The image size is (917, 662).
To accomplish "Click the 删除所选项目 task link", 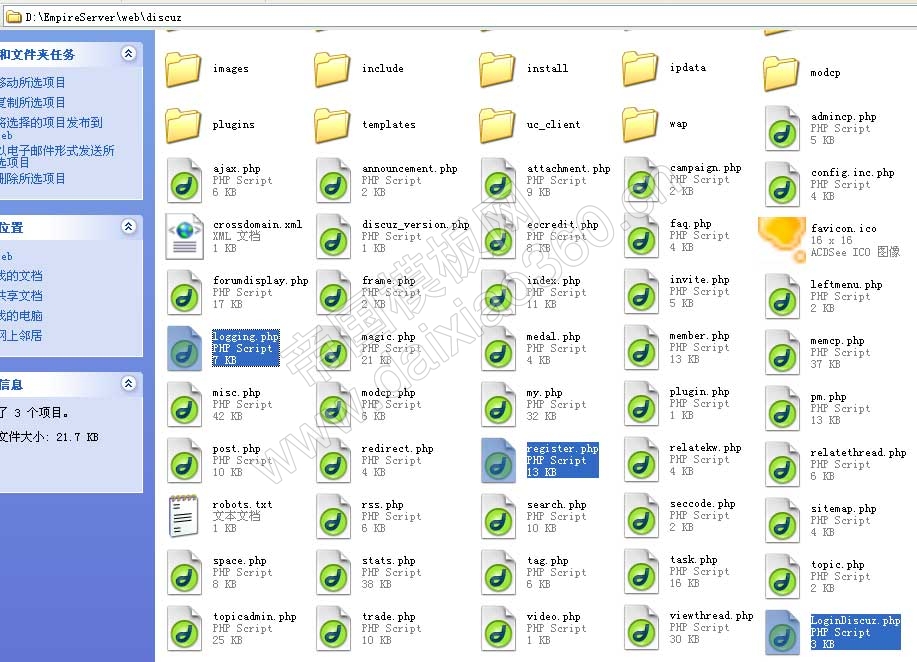I will [x=33, y=179].
